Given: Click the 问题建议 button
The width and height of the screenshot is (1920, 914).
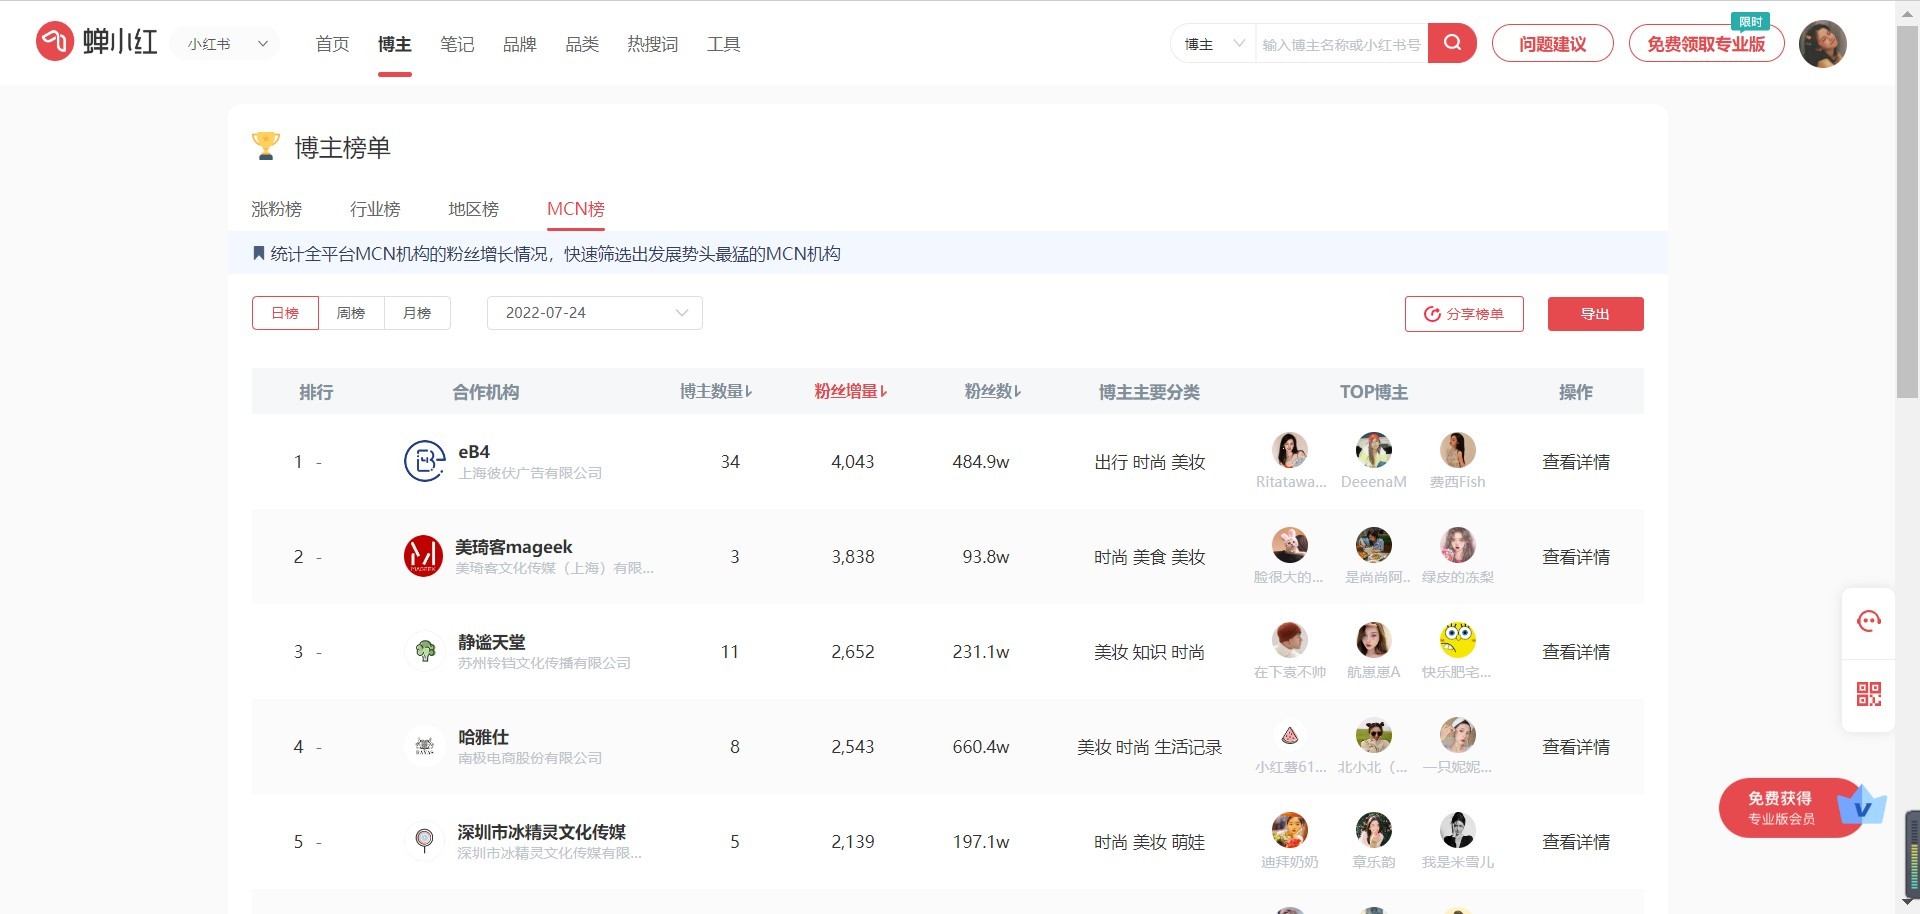Looking at the screenshot, I should pos(1553,44).
